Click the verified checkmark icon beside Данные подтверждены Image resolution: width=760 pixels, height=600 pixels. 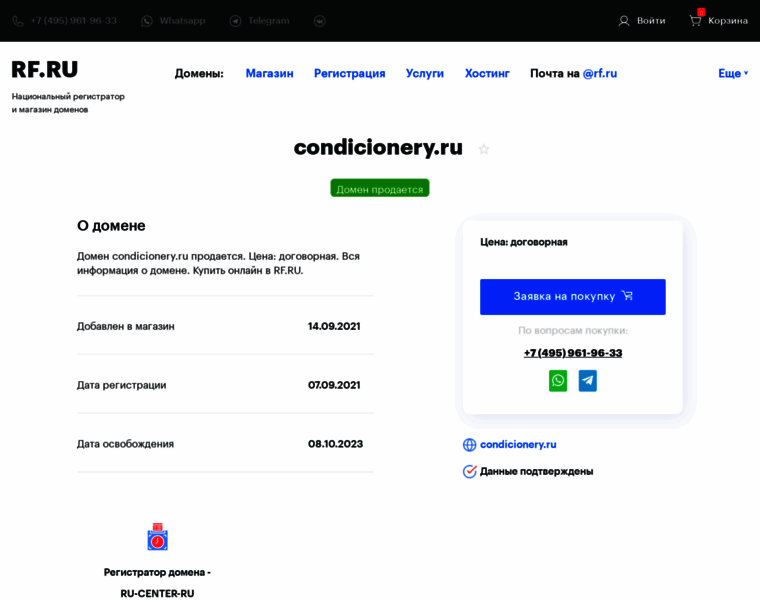[x=469, y=471]
